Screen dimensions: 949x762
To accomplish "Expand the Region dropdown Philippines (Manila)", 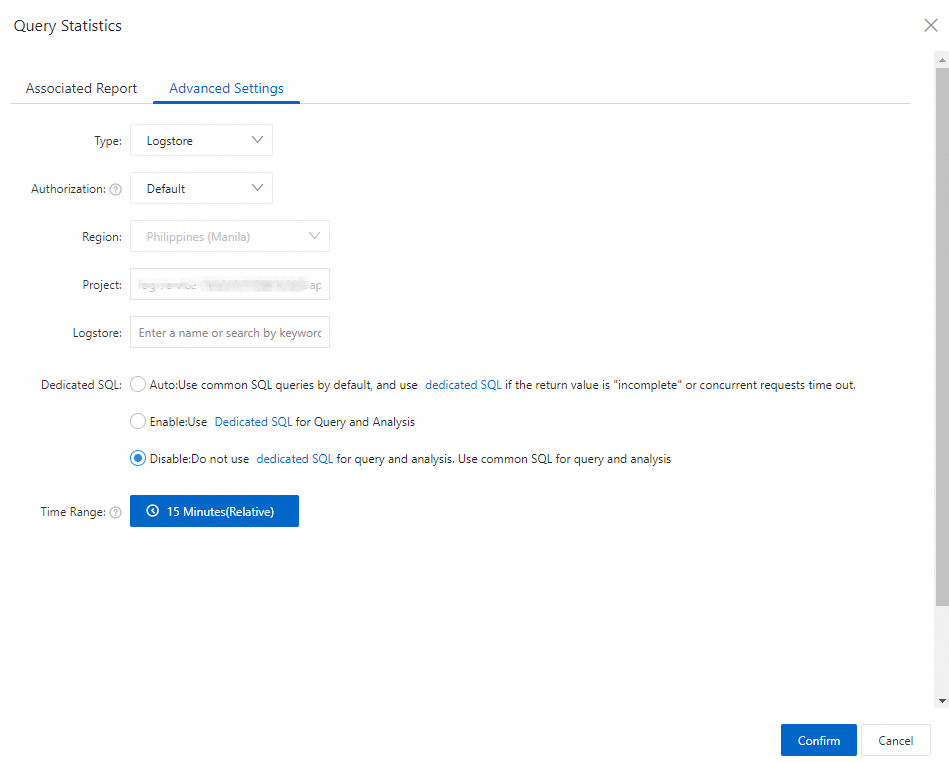I will pos(229,236).
